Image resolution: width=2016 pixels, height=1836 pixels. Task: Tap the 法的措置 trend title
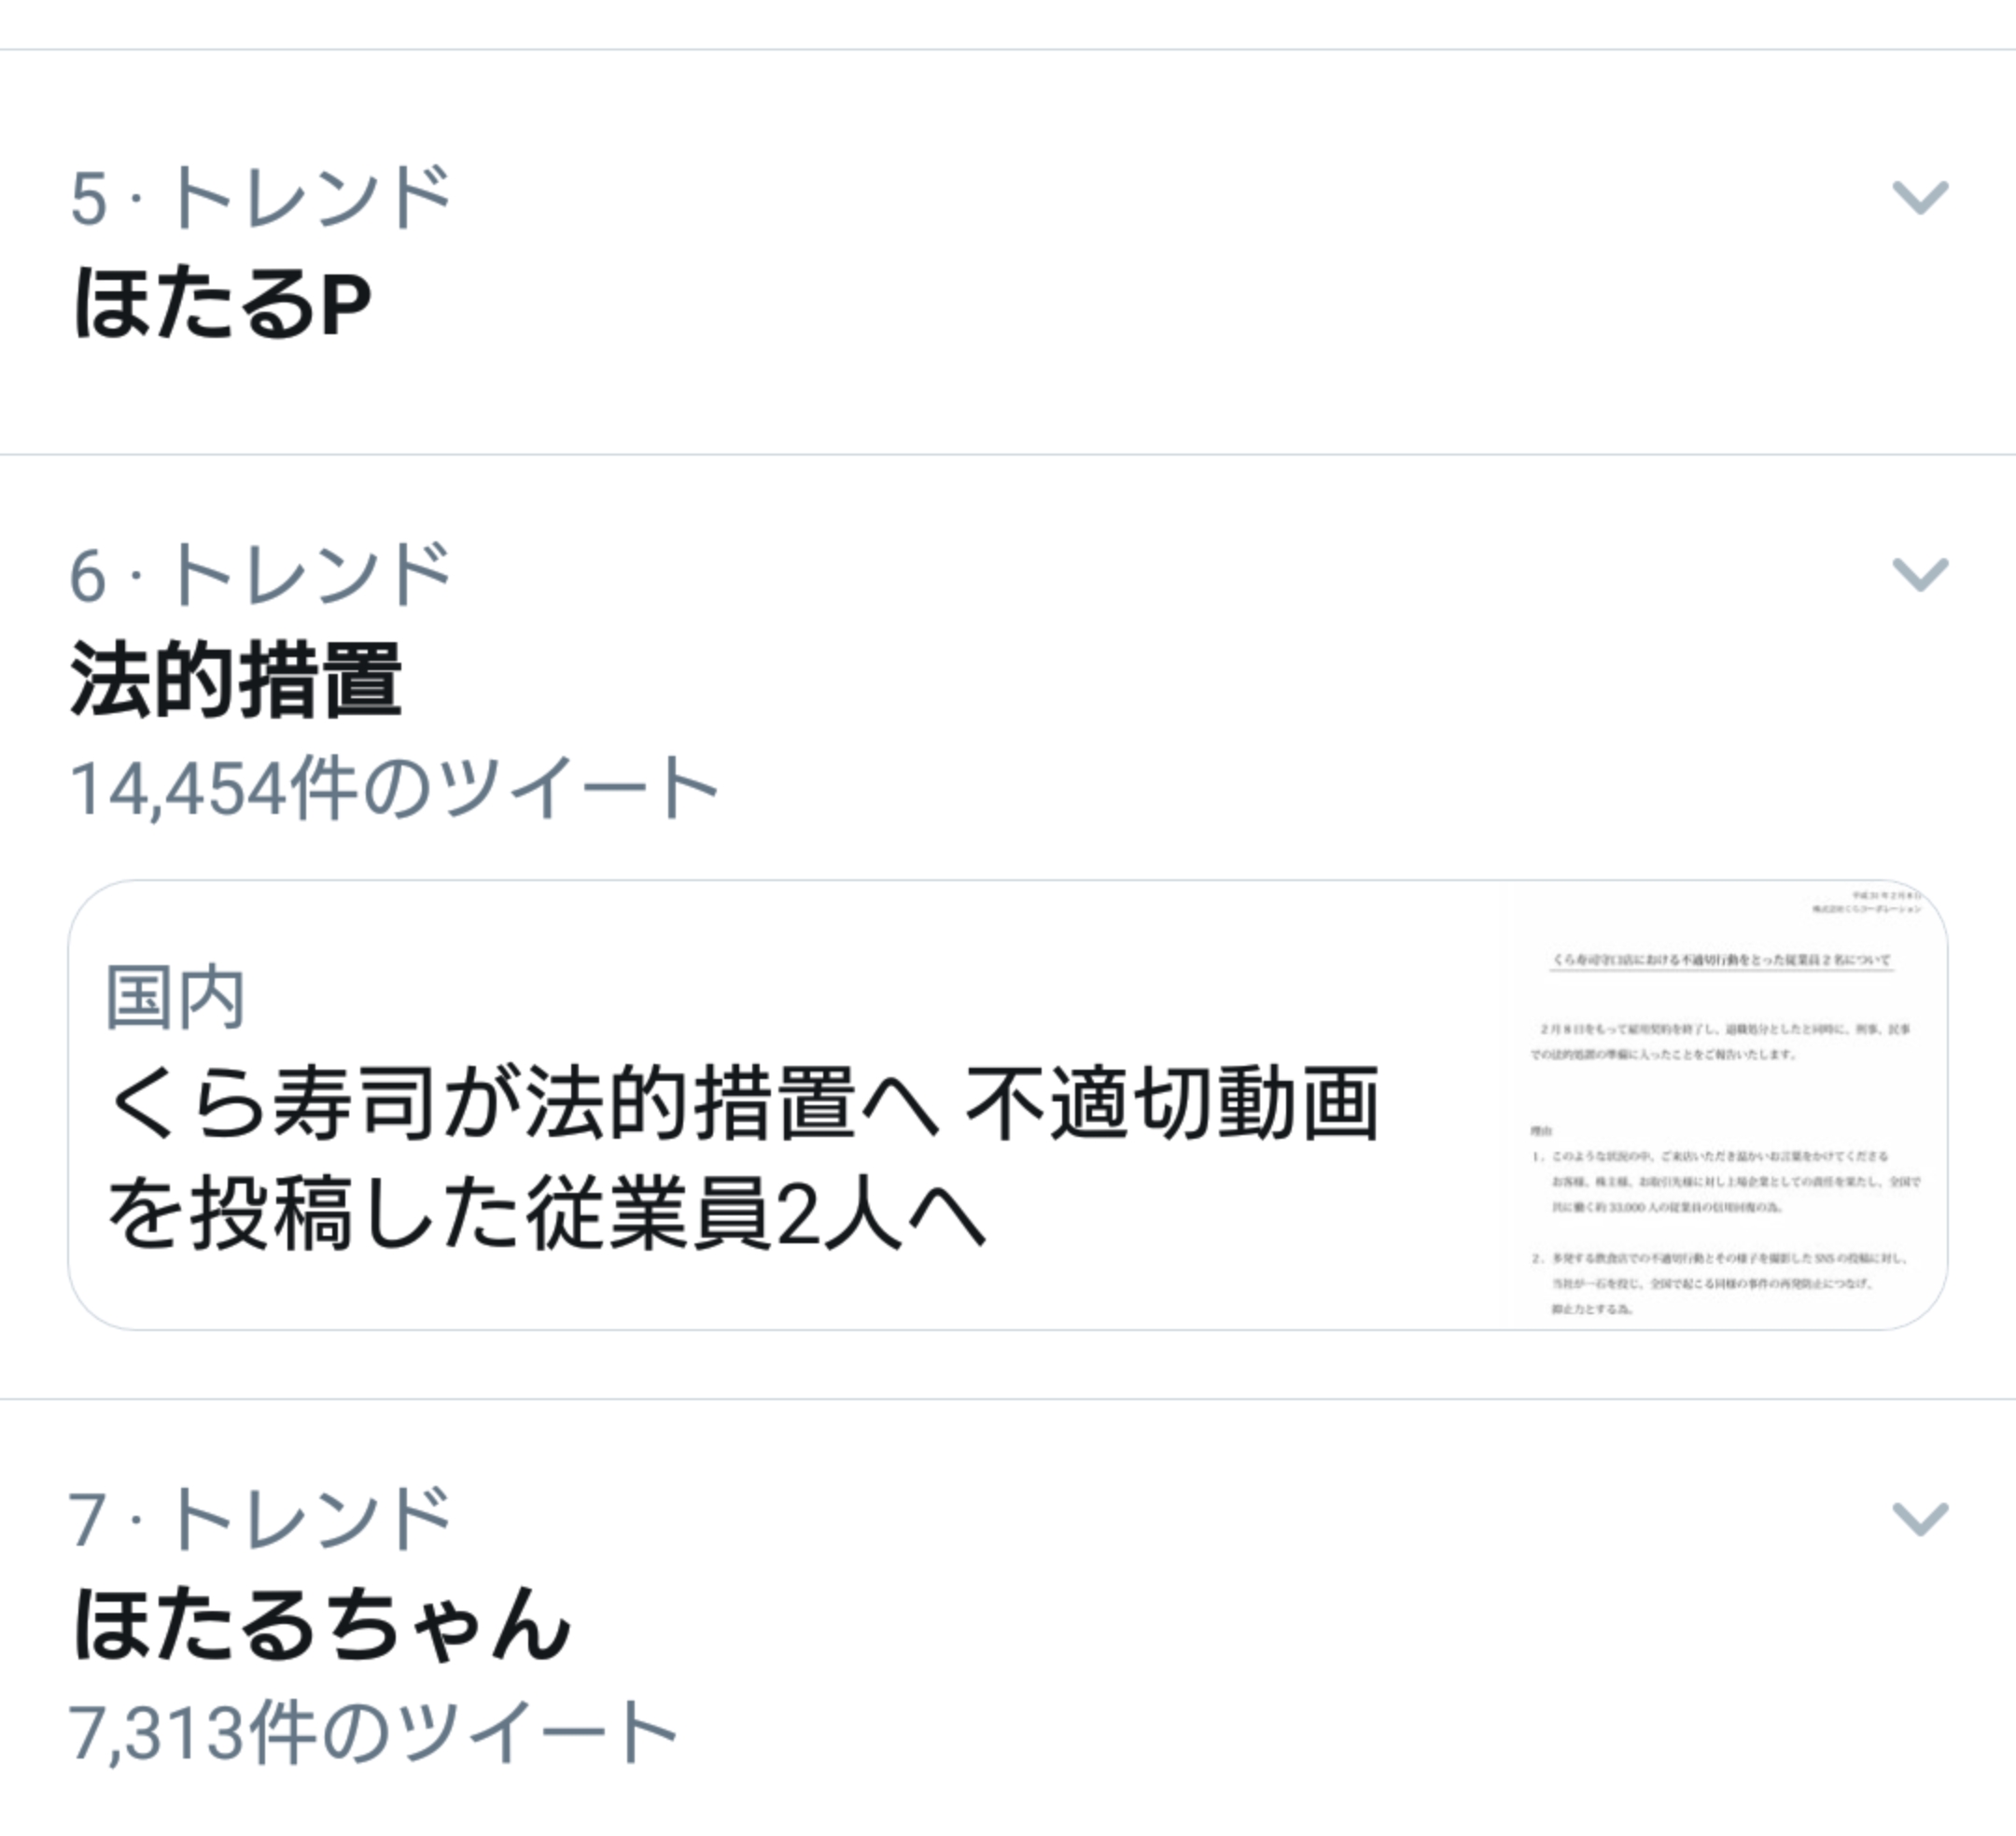pyautogui.click(x=235, y=680)
